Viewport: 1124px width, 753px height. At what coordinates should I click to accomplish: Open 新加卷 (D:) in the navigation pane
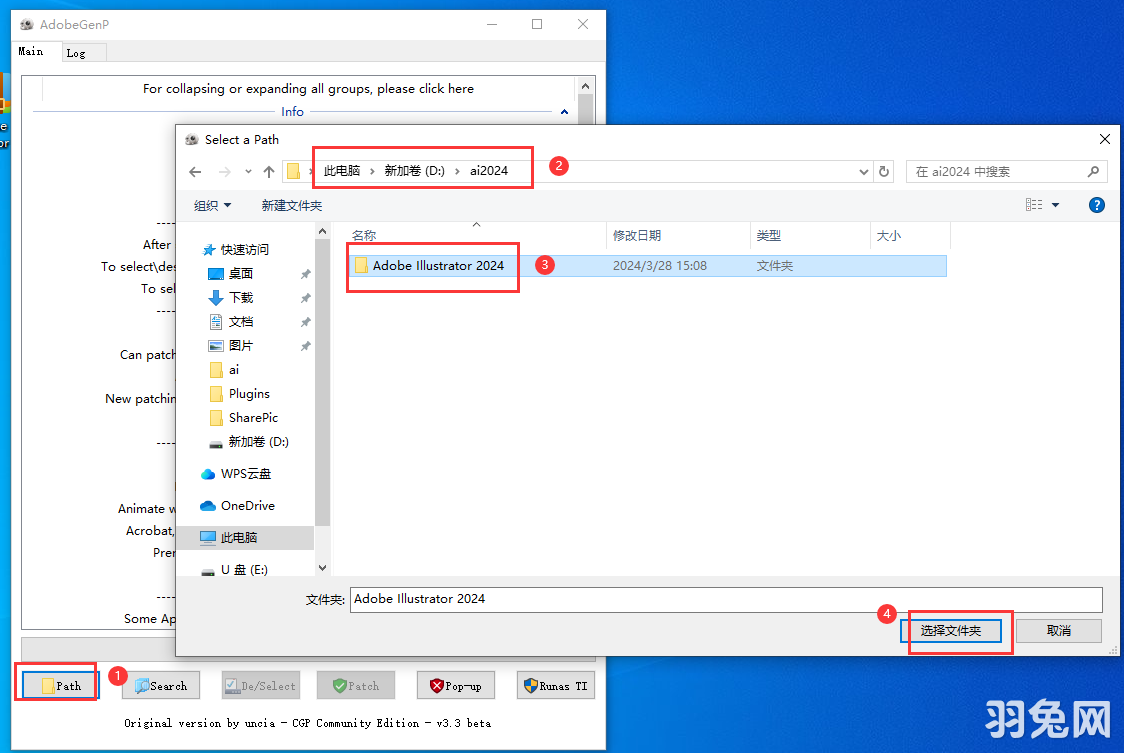(x=258, y=442)
